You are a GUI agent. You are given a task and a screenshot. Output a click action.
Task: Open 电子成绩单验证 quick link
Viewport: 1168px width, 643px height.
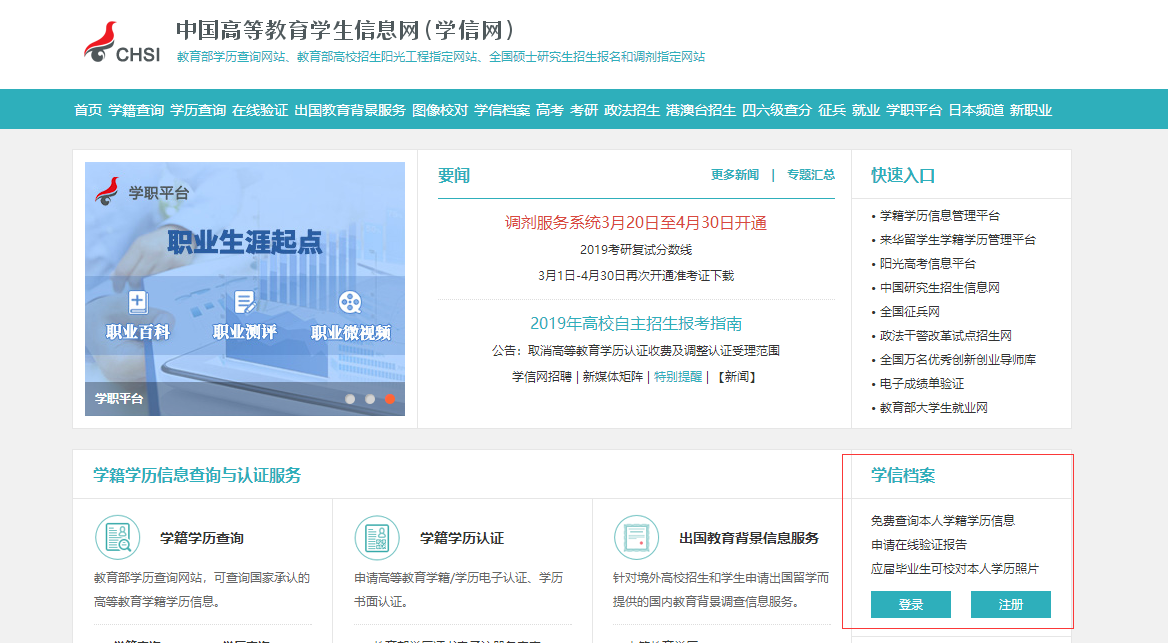tap(921, 383)
